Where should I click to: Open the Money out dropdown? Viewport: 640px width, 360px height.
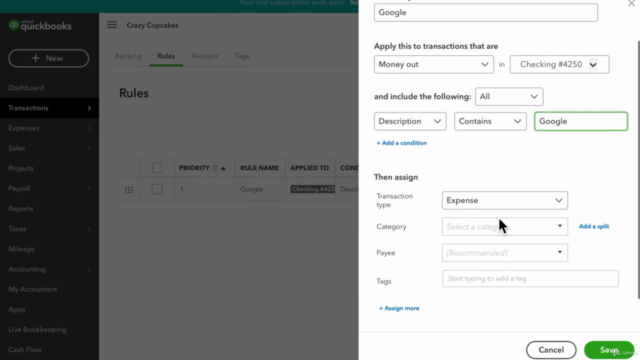[x=433, y=64]
